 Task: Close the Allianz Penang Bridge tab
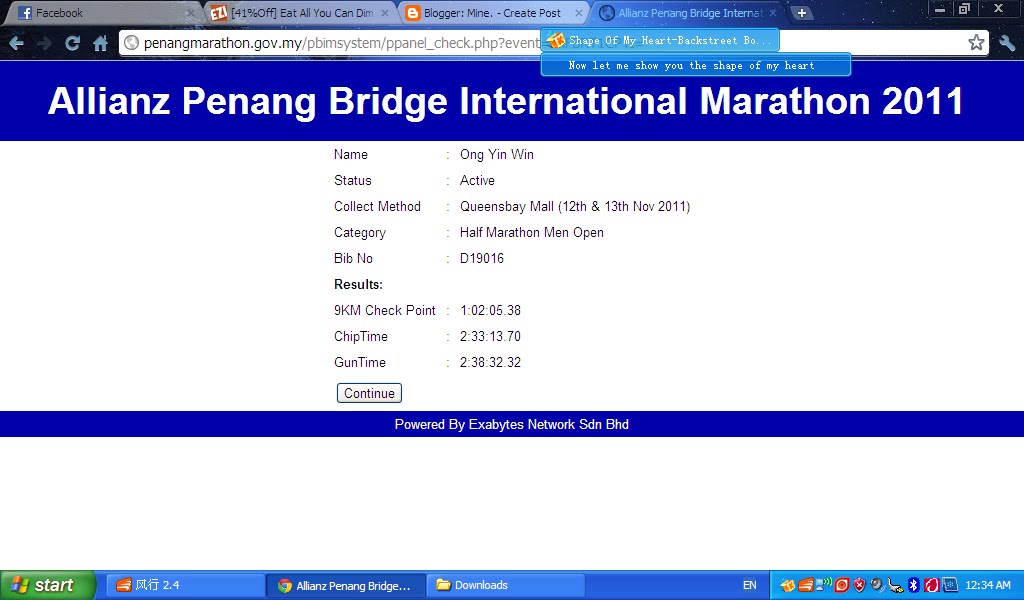tap(773, 13)
